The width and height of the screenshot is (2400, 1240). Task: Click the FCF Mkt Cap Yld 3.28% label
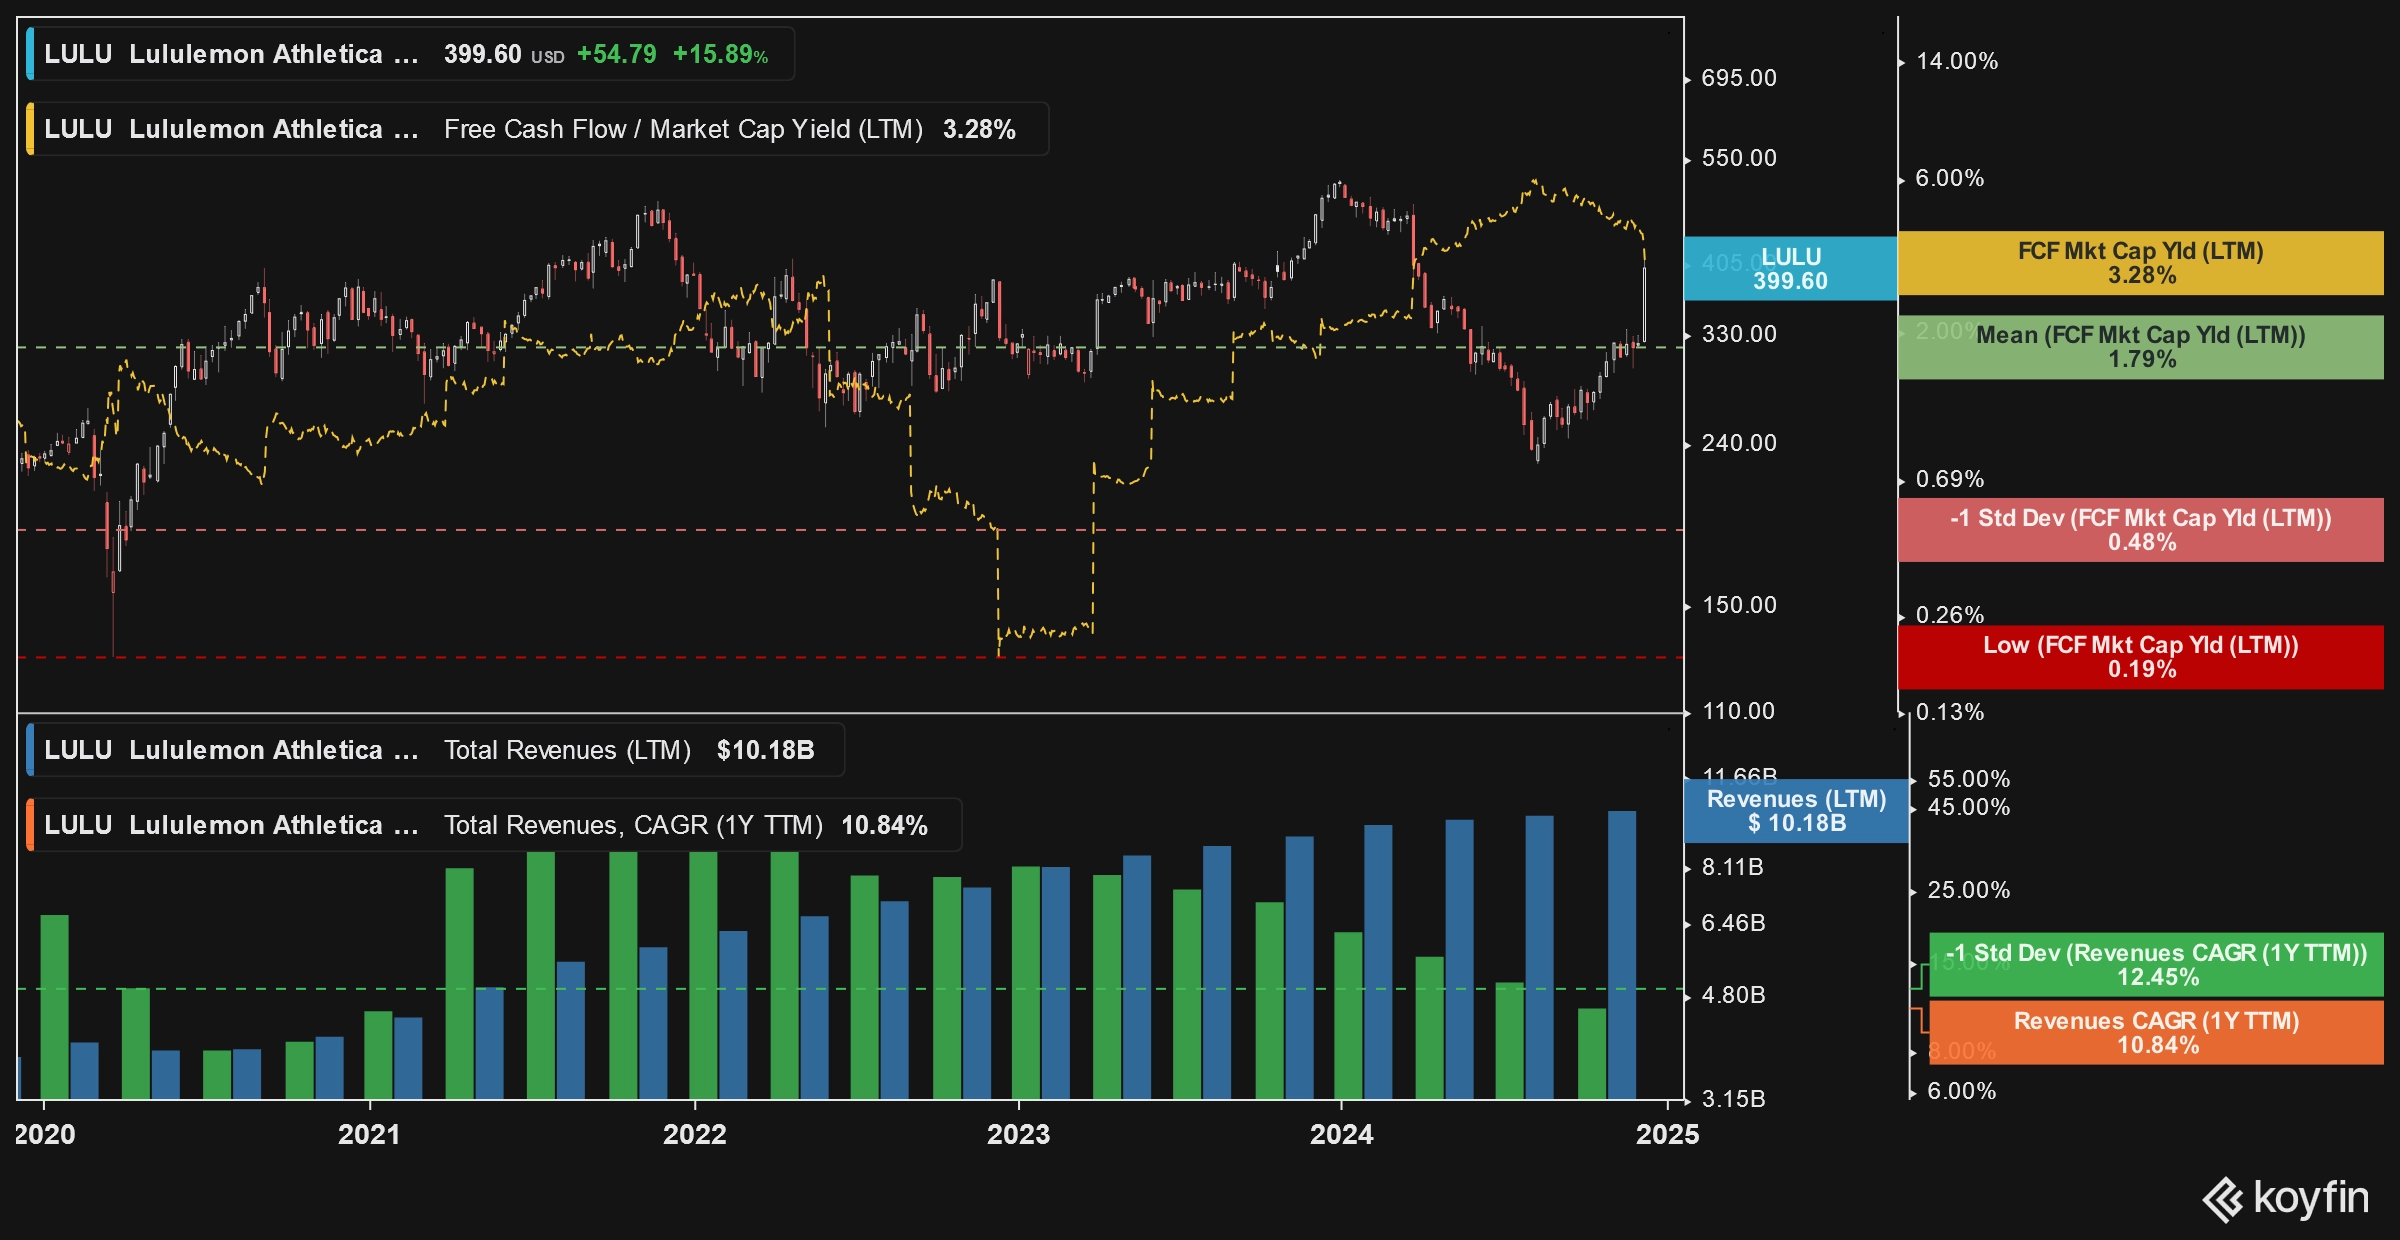click(x=2141, y=263)
